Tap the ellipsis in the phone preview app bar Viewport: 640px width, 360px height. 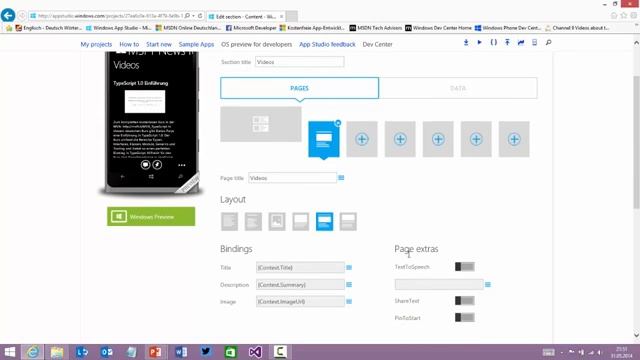(182, 165)
